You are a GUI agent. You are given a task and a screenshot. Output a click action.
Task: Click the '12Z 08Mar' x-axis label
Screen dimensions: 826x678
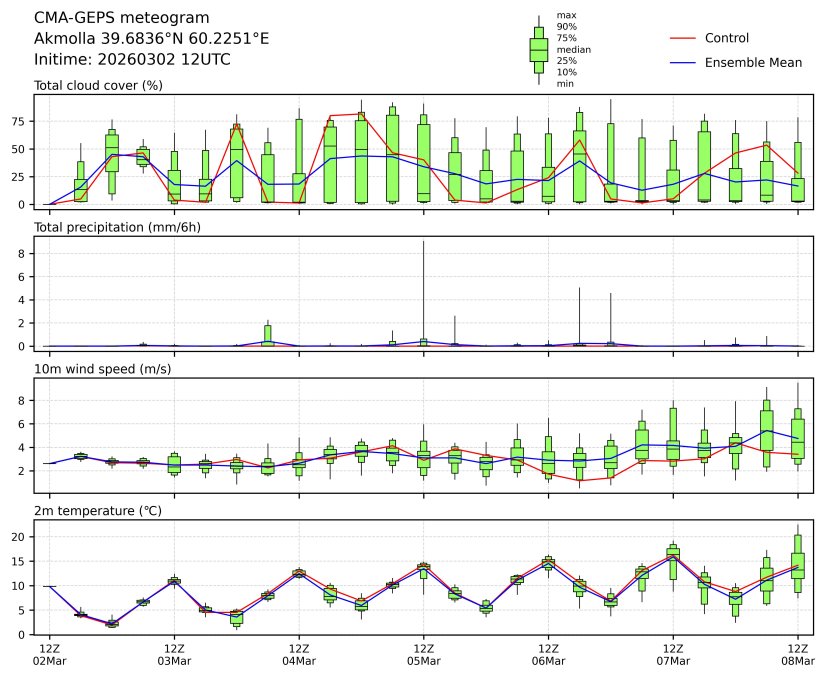(797, 655)
